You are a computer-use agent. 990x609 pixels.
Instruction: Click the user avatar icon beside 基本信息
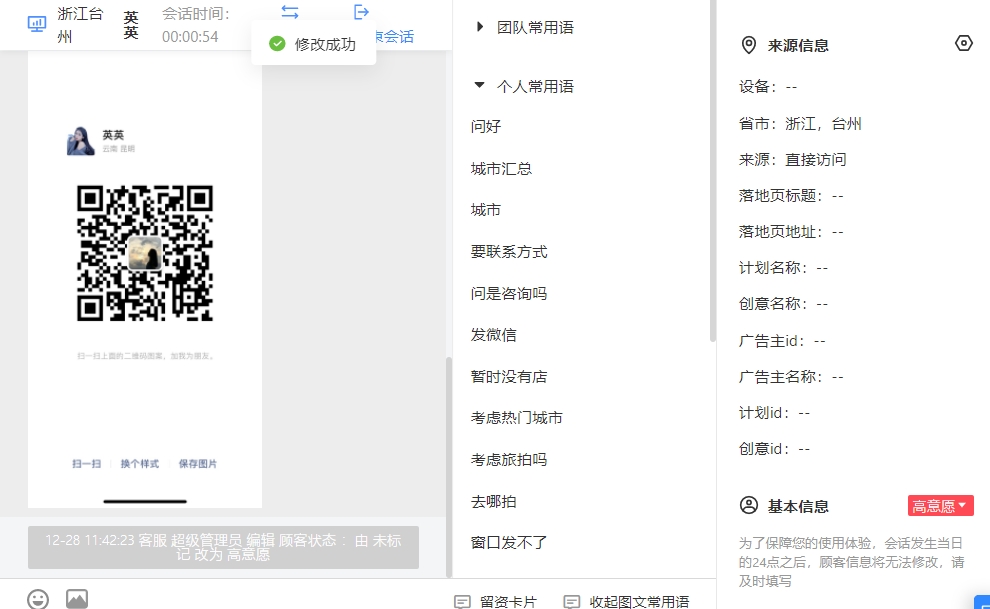point(749,506)
